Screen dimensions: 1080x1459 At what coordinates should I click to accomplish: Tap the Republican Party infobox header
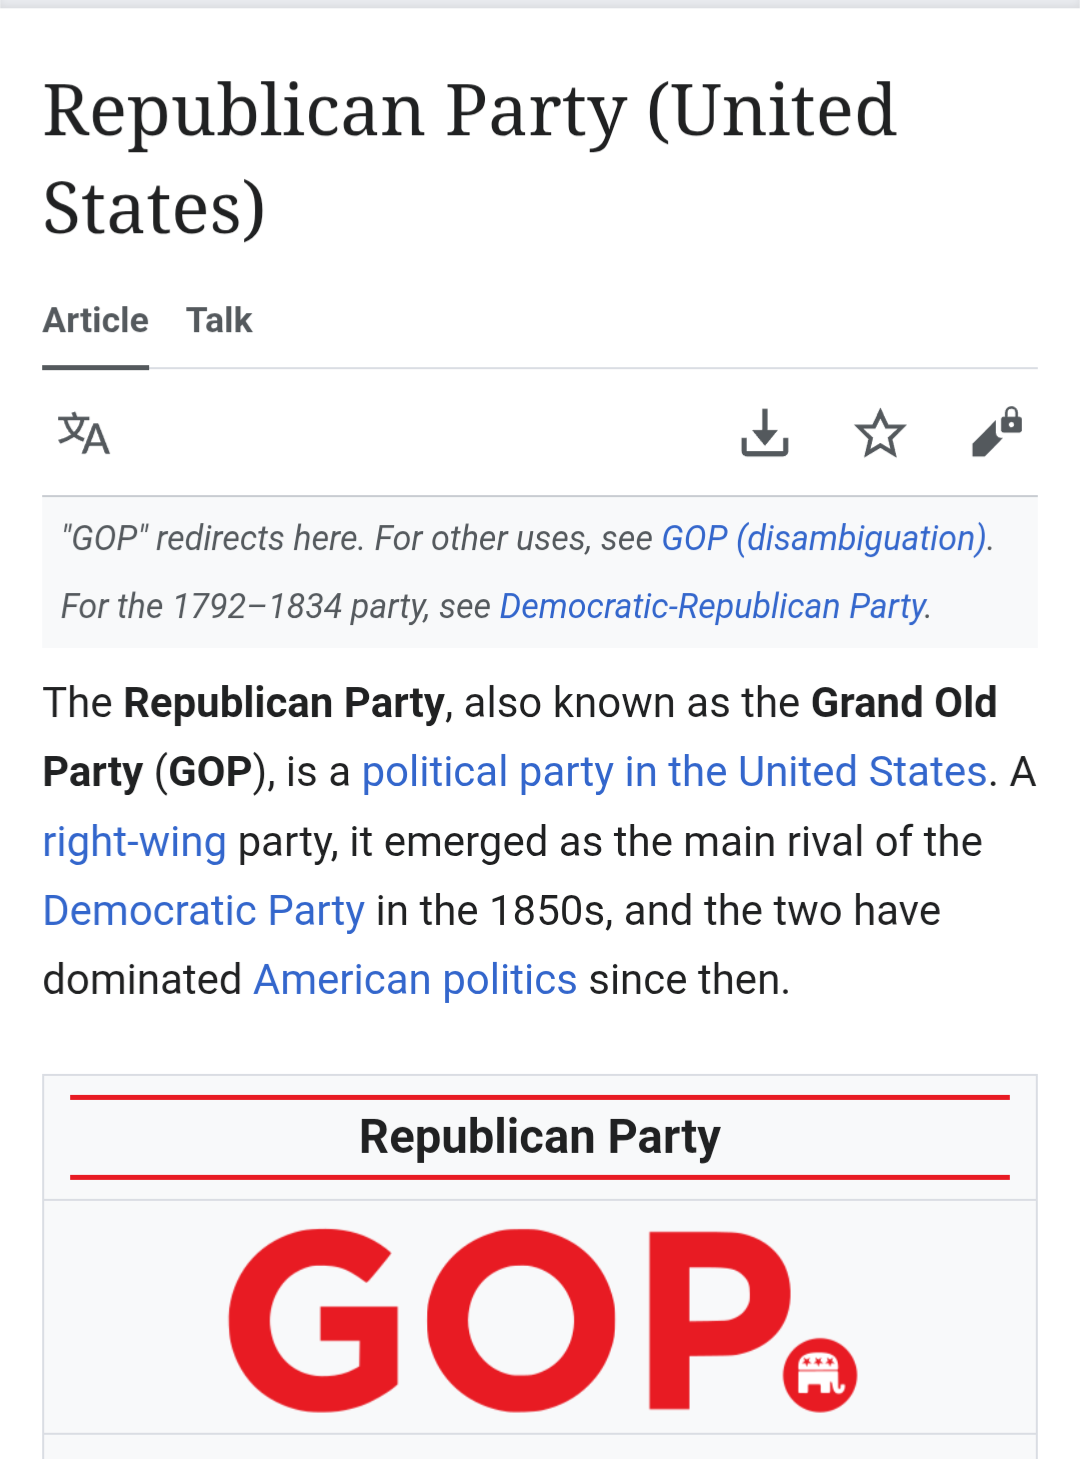pyautogui.click(x=540, y=1137)
